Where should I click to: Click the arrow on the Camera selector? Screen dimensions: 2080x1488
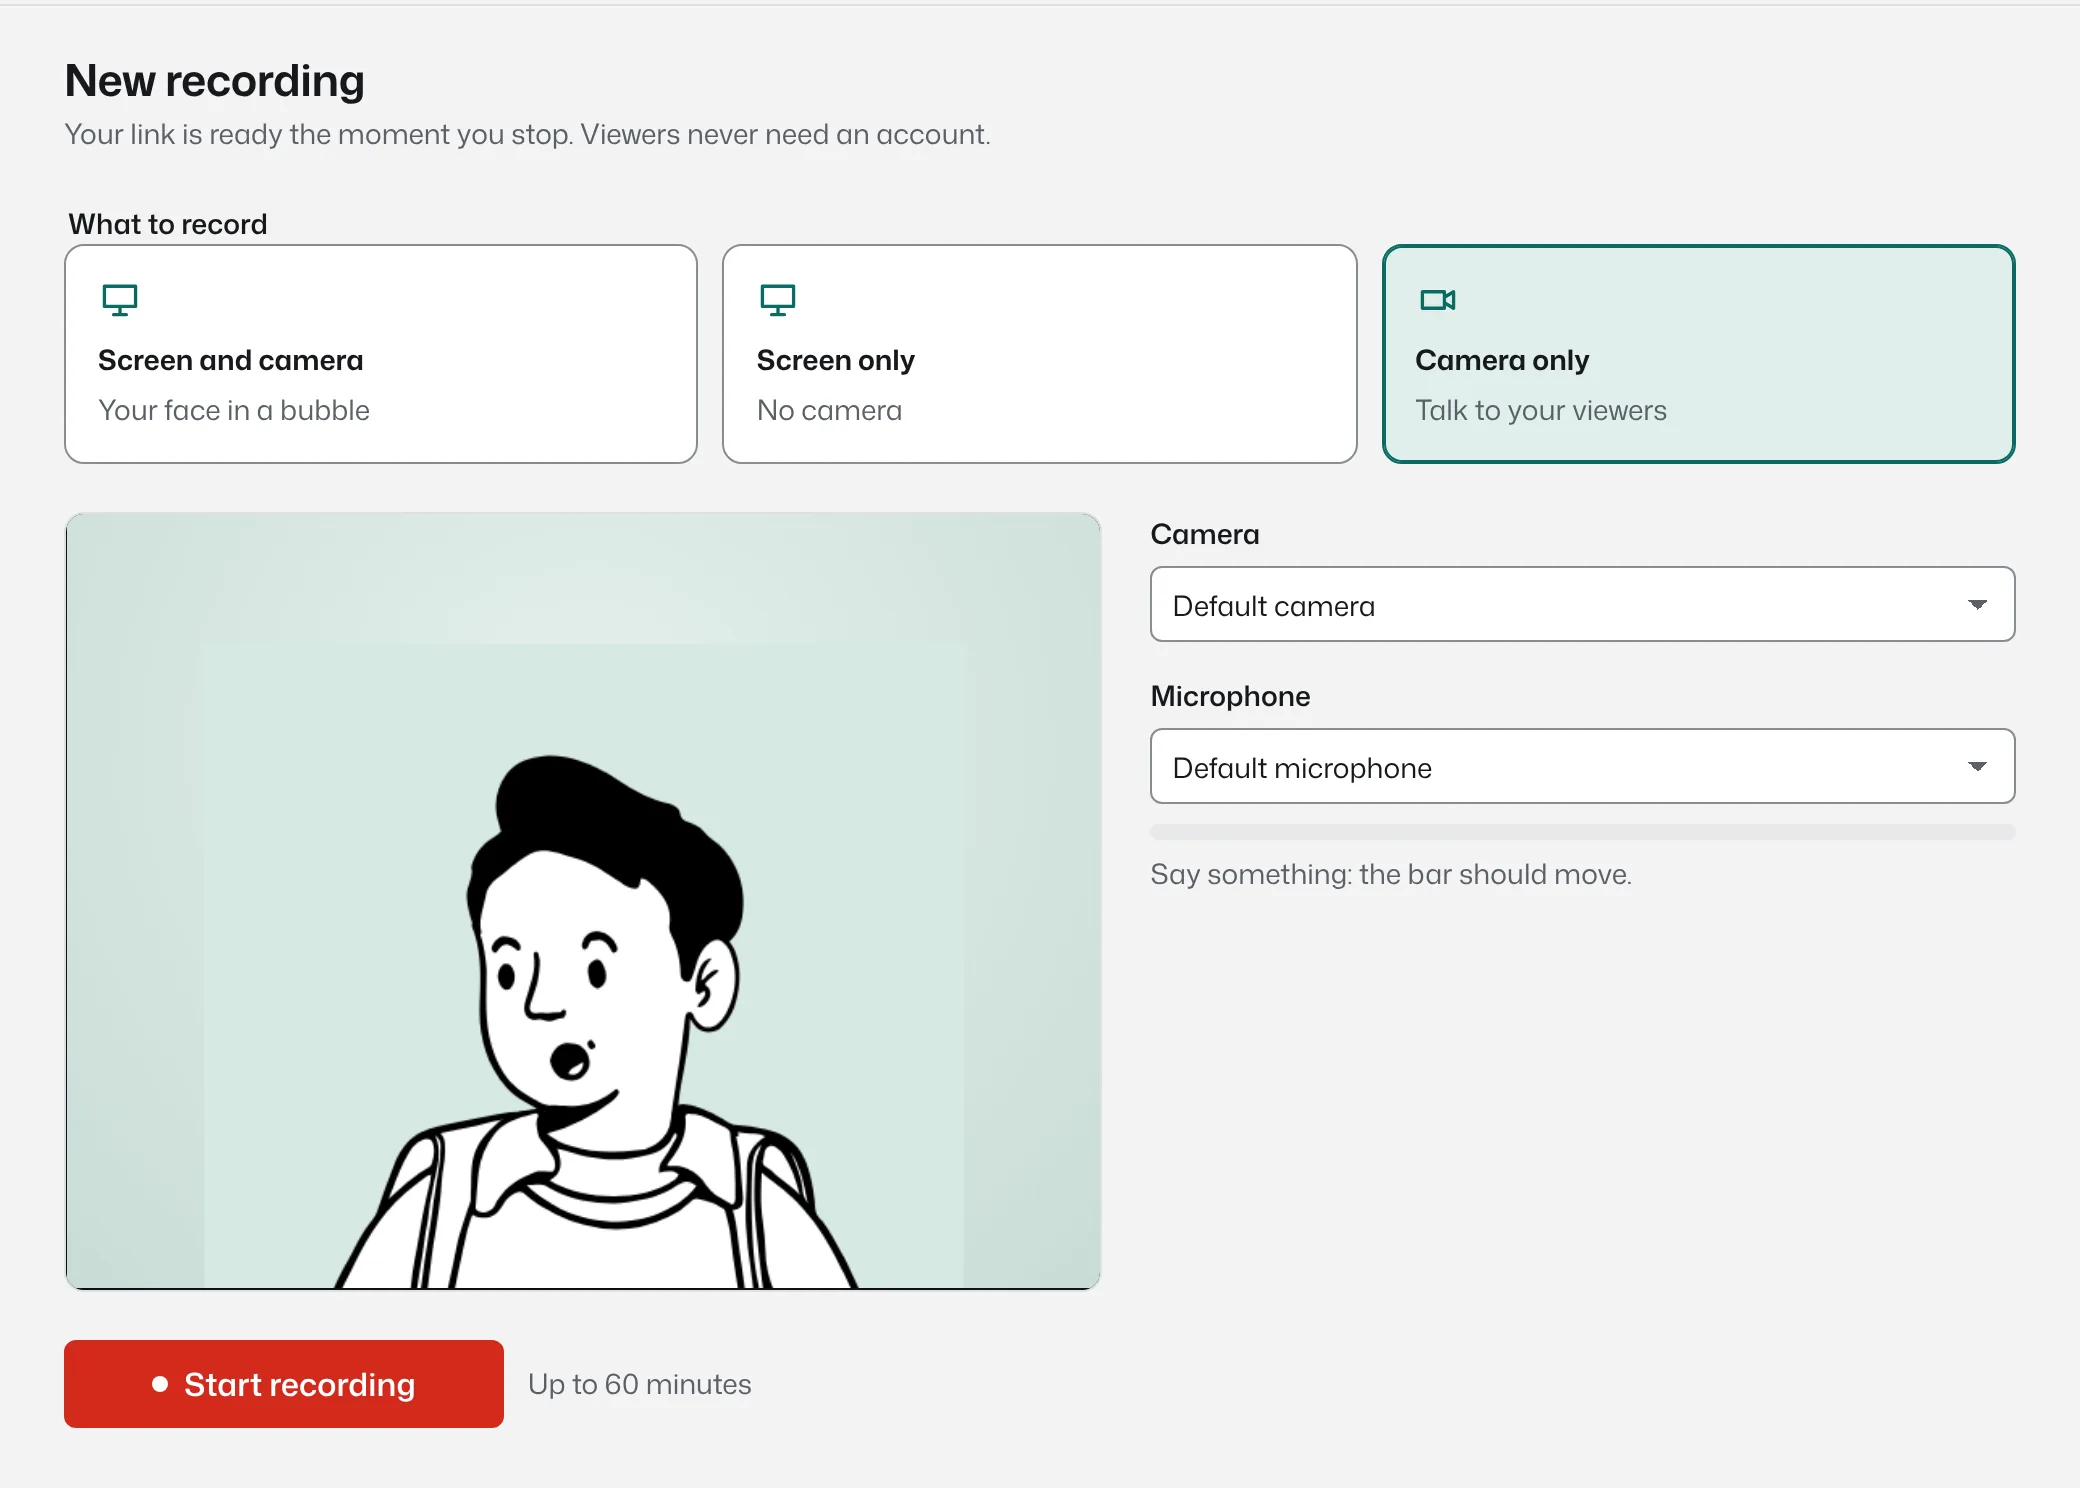[x=1977, y=605]
